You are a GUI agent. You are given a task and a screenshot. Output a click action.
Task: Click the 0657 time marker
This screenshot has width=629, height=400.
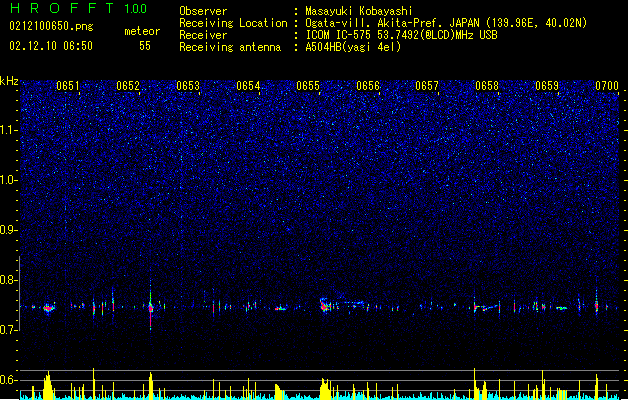pyautogui.click(x=427, y=86)
